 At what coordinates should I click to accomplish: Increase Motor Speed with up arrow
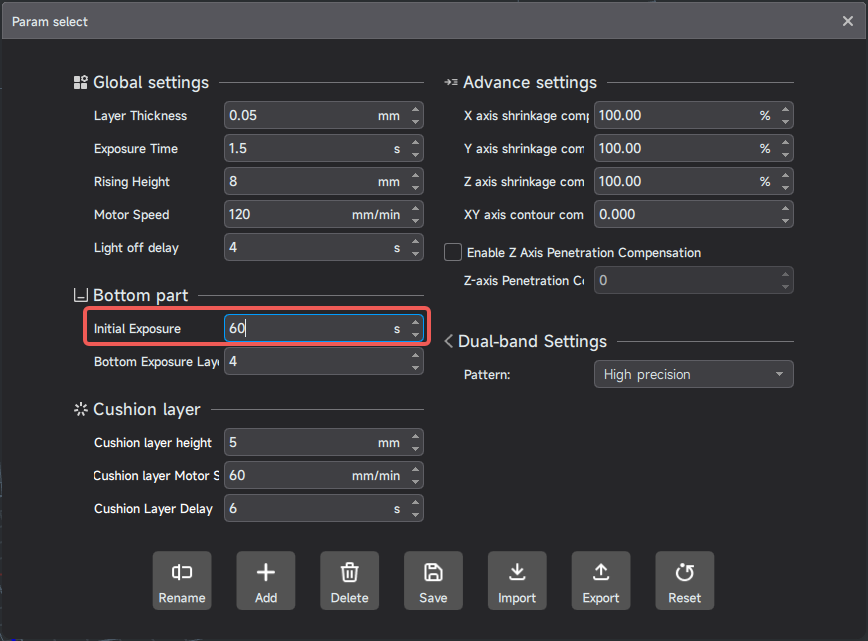click(416, 209)
